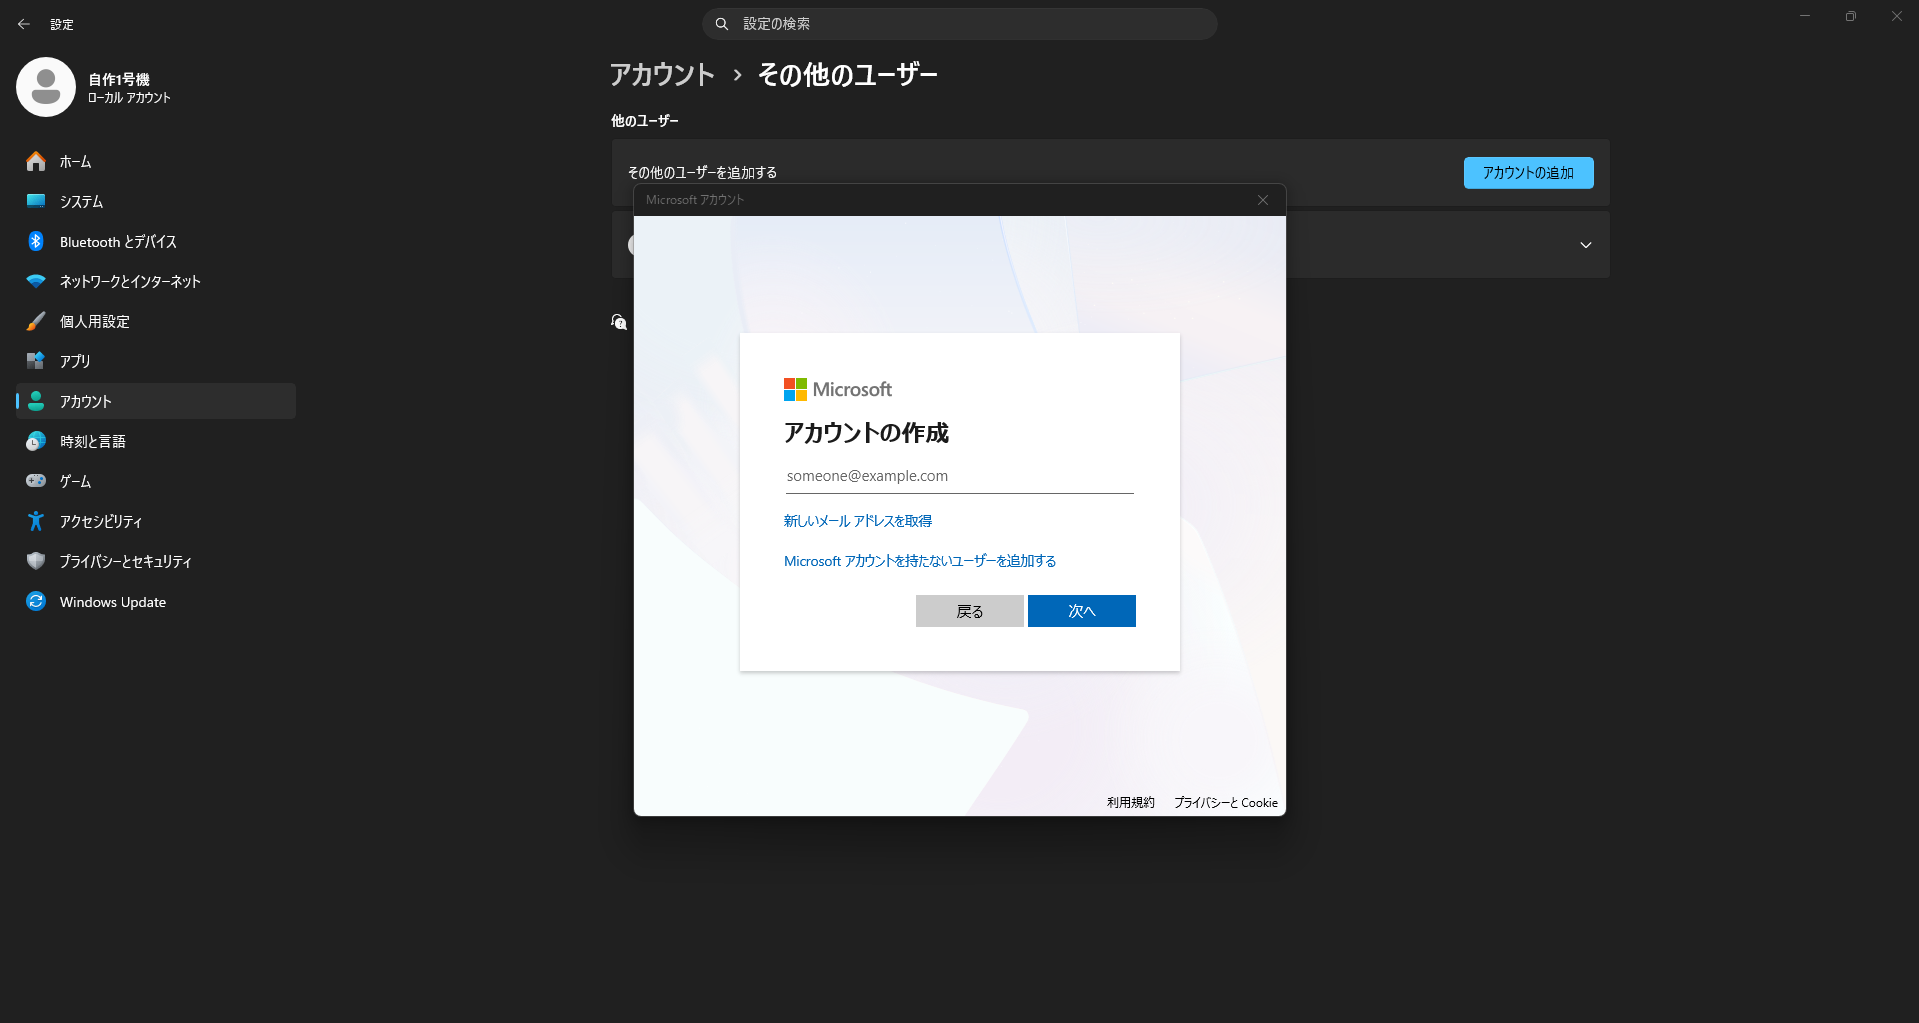Select the システム monitor icon
This screenshot has width=1919, height=1023.
tap(36, 201)
